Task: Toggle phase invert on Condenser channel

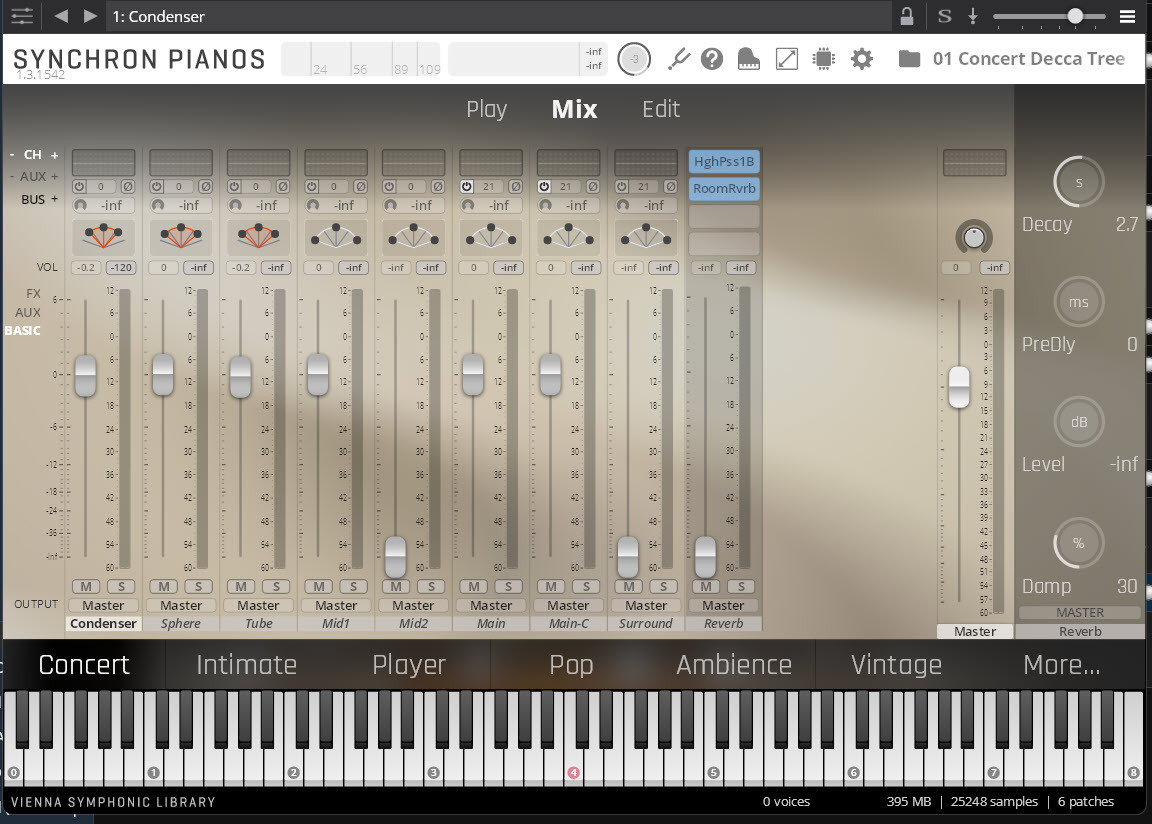Action: pos(127,187)
